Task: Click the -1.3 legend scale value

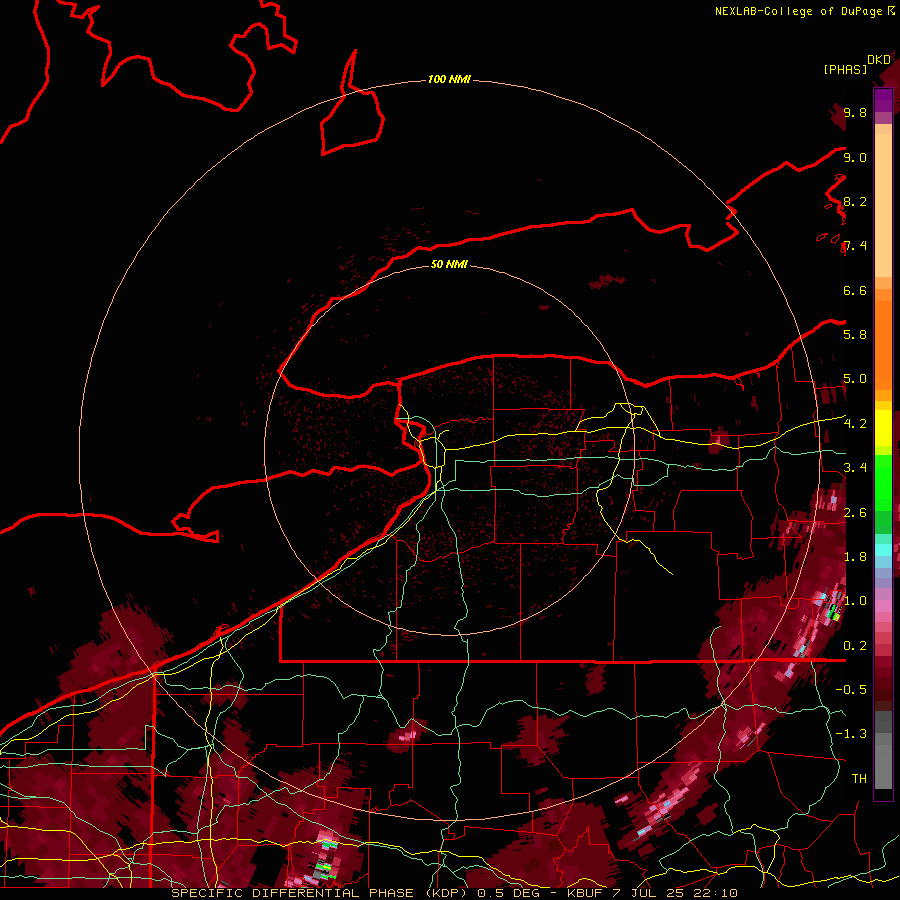Action: coord(852,734)
